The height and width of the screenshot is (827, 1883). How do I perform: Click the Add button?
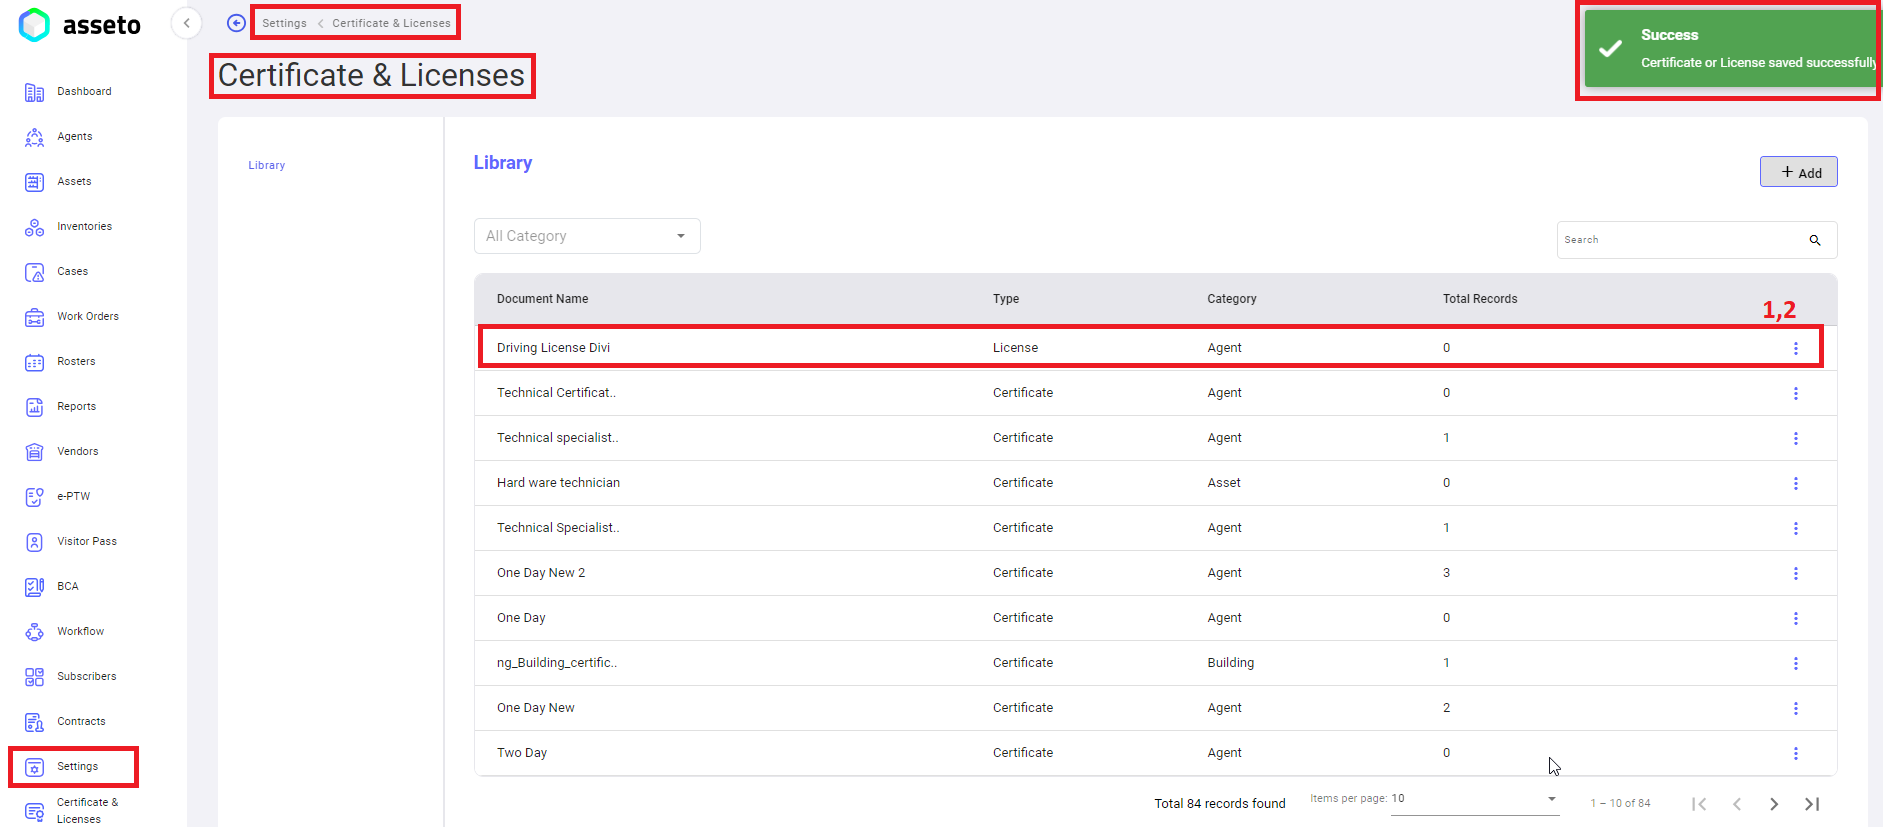(x=1798, y=172)
